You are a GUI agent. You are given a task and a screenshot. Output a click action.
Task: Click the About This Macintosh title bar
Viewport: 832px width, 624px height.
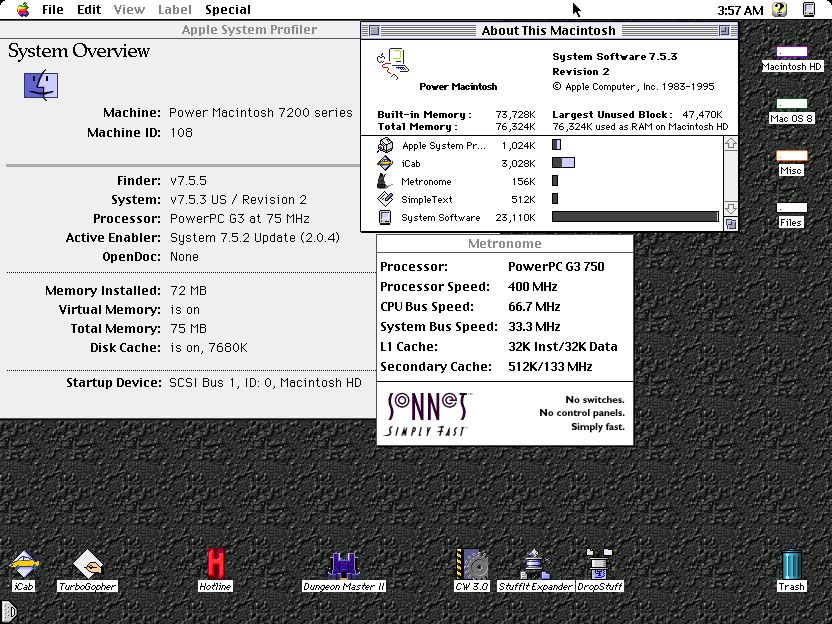(549, 30)
